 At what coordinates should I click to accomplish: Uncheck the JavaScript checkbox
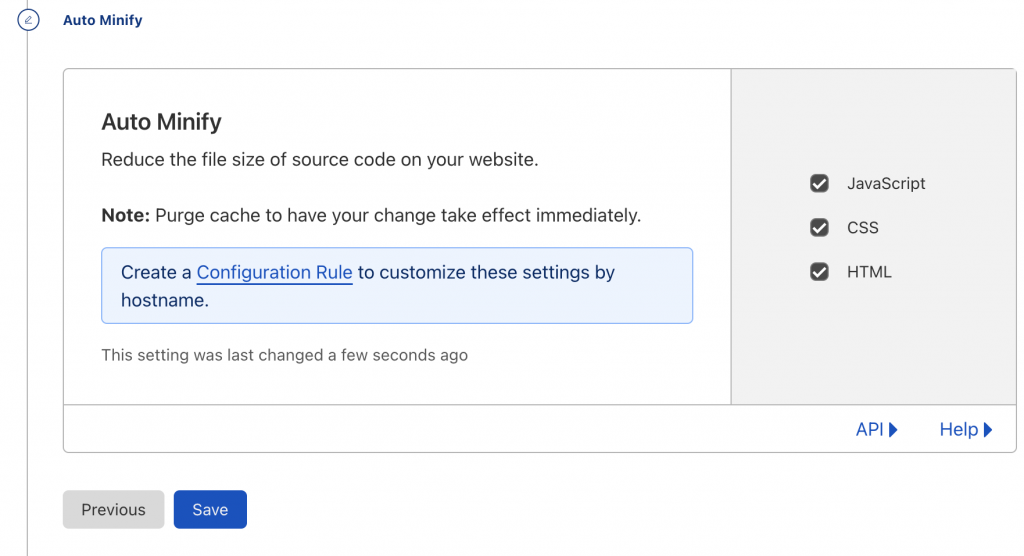pos(820,184)
